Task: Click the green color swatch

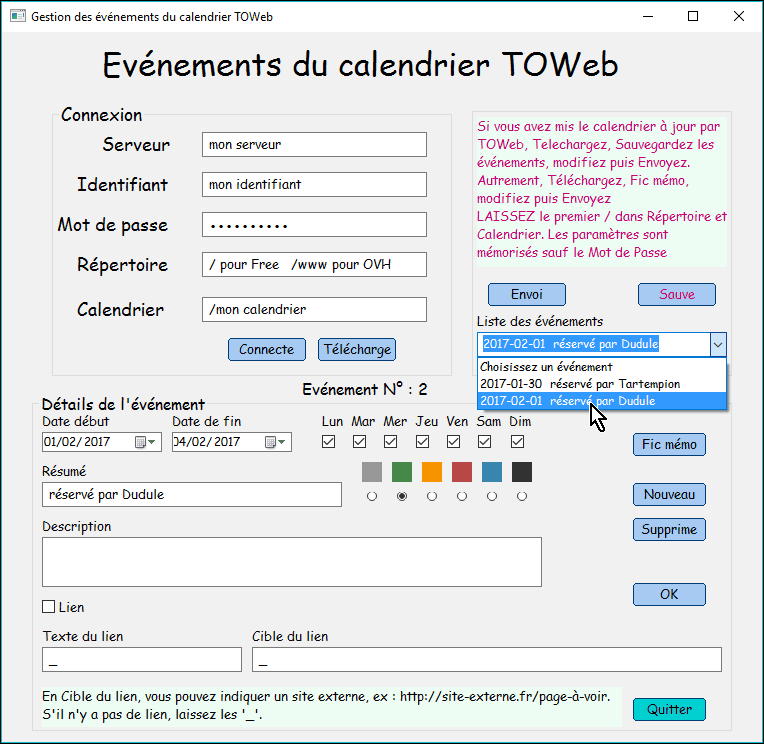Action: tap(402, 472)
